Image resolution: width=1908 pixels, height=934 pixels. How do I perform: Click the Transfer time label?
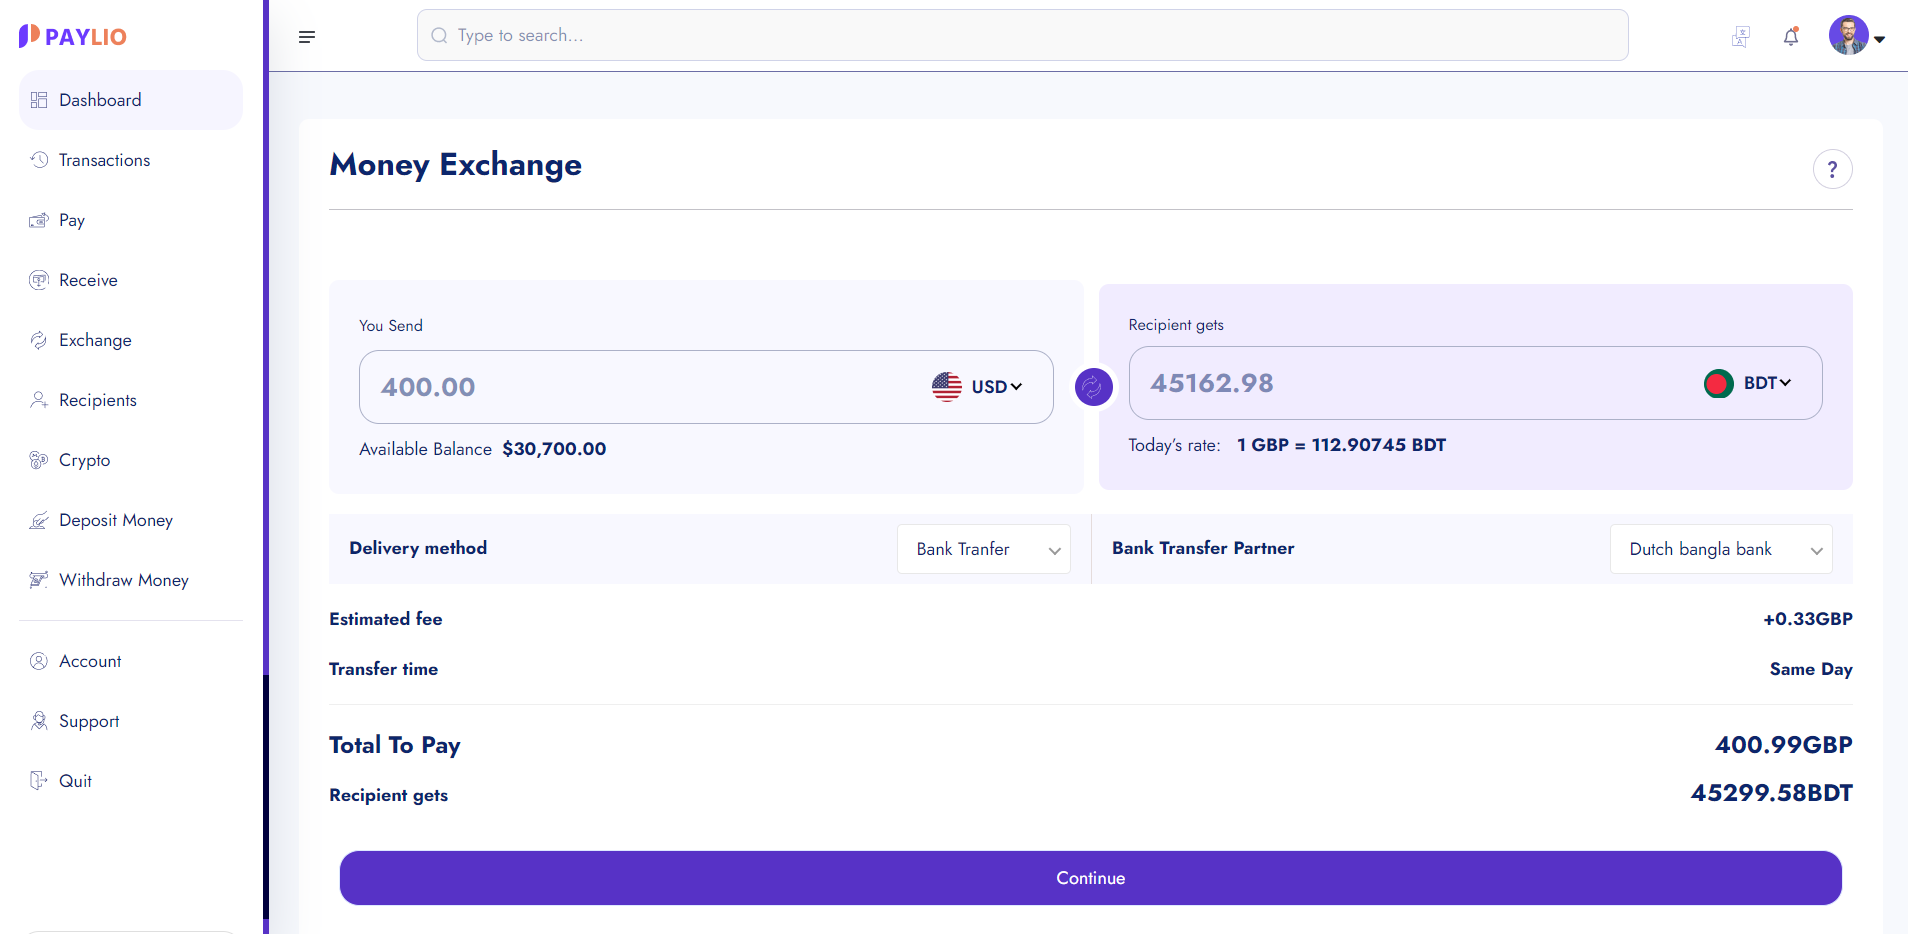point(384,669)
